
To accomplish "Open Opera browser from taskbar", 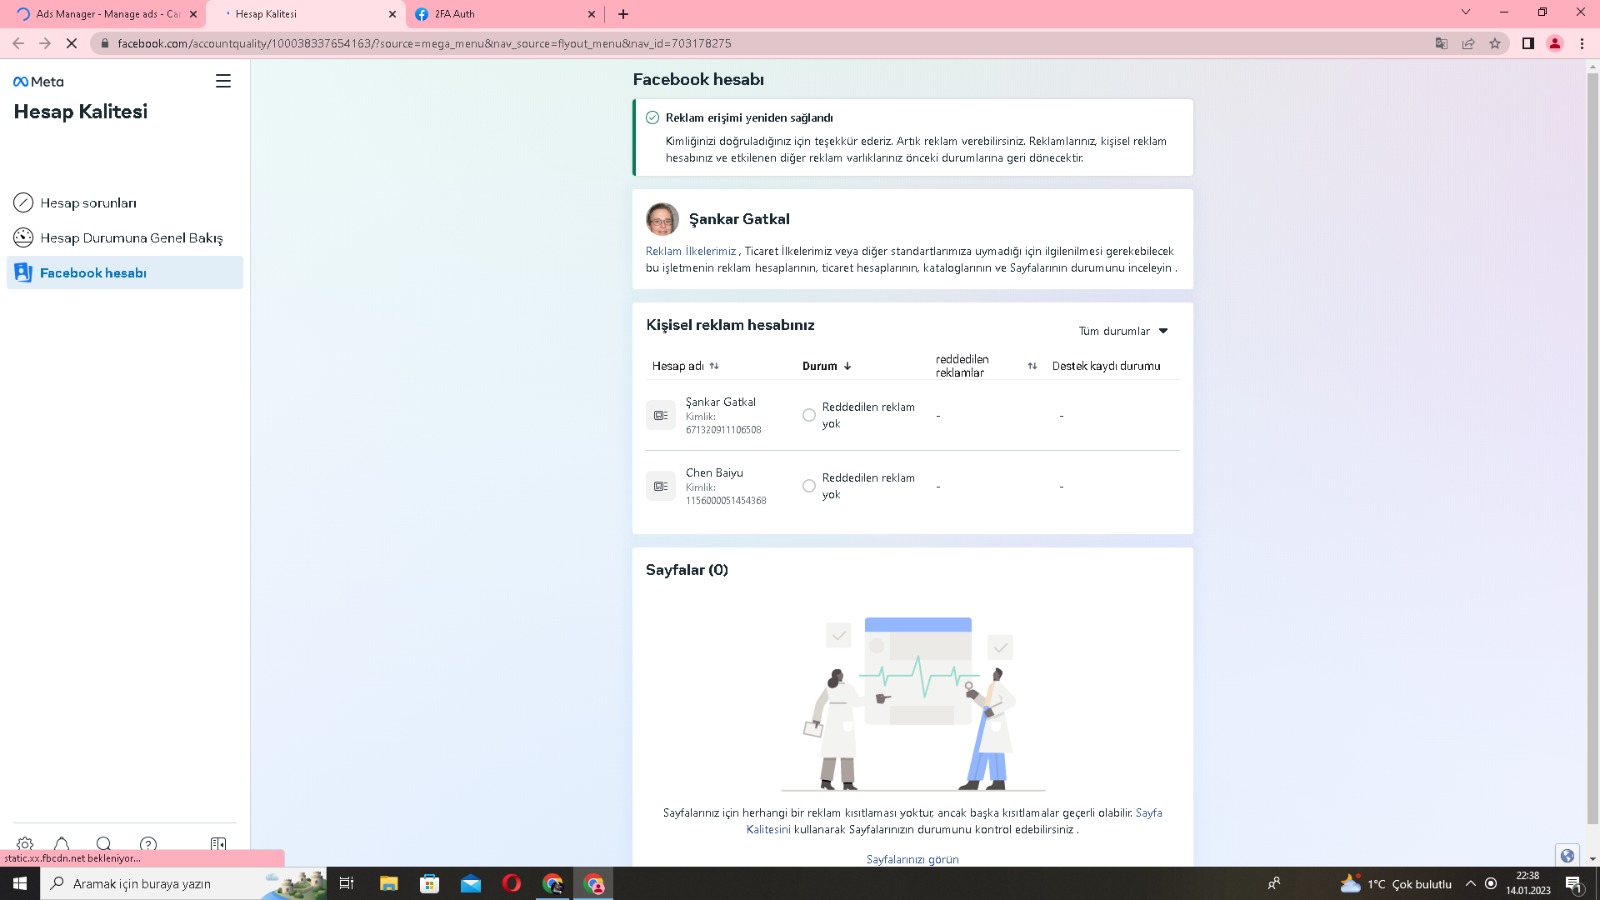I will [511, 883].
